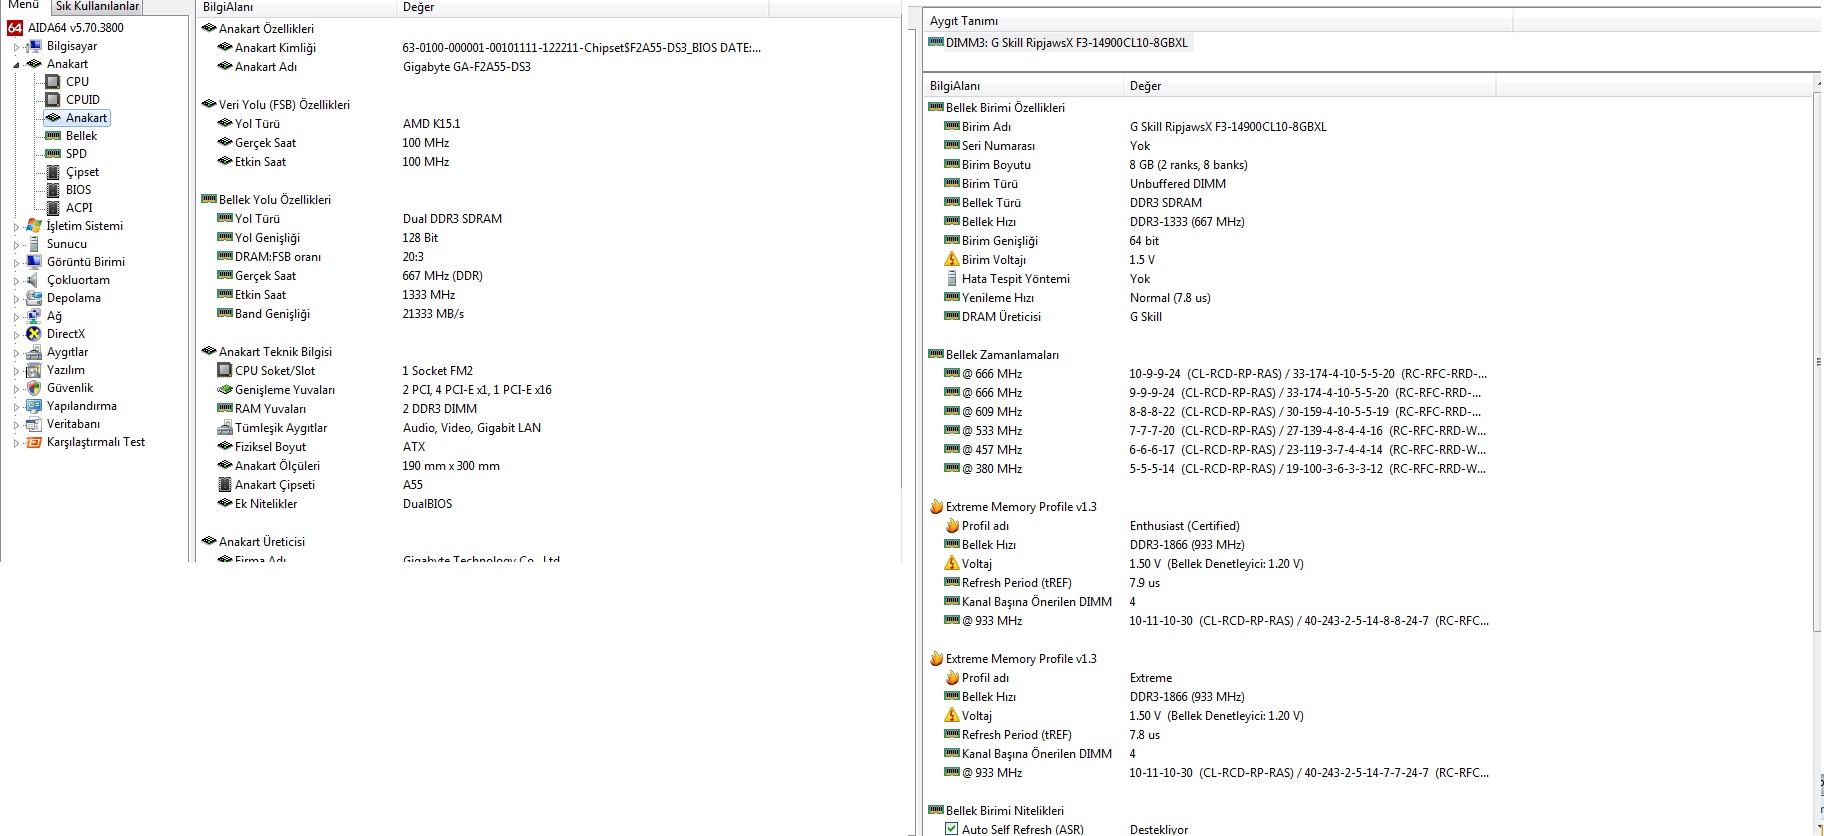
Task: Click the AIDA64 v5.70.3800 root icon
Action: [15, 28]
